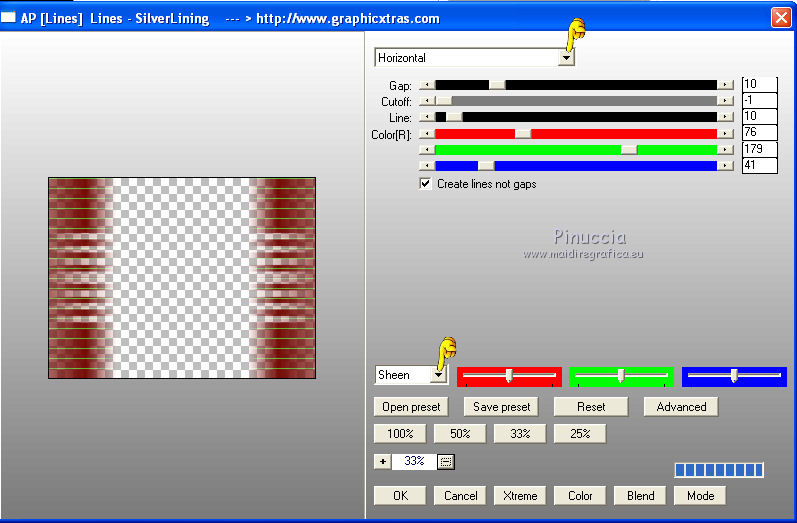The image size is (797, 523).
Task: Click the Line slider right arrow
Action: pyautogui.click(x=725, y=117)
